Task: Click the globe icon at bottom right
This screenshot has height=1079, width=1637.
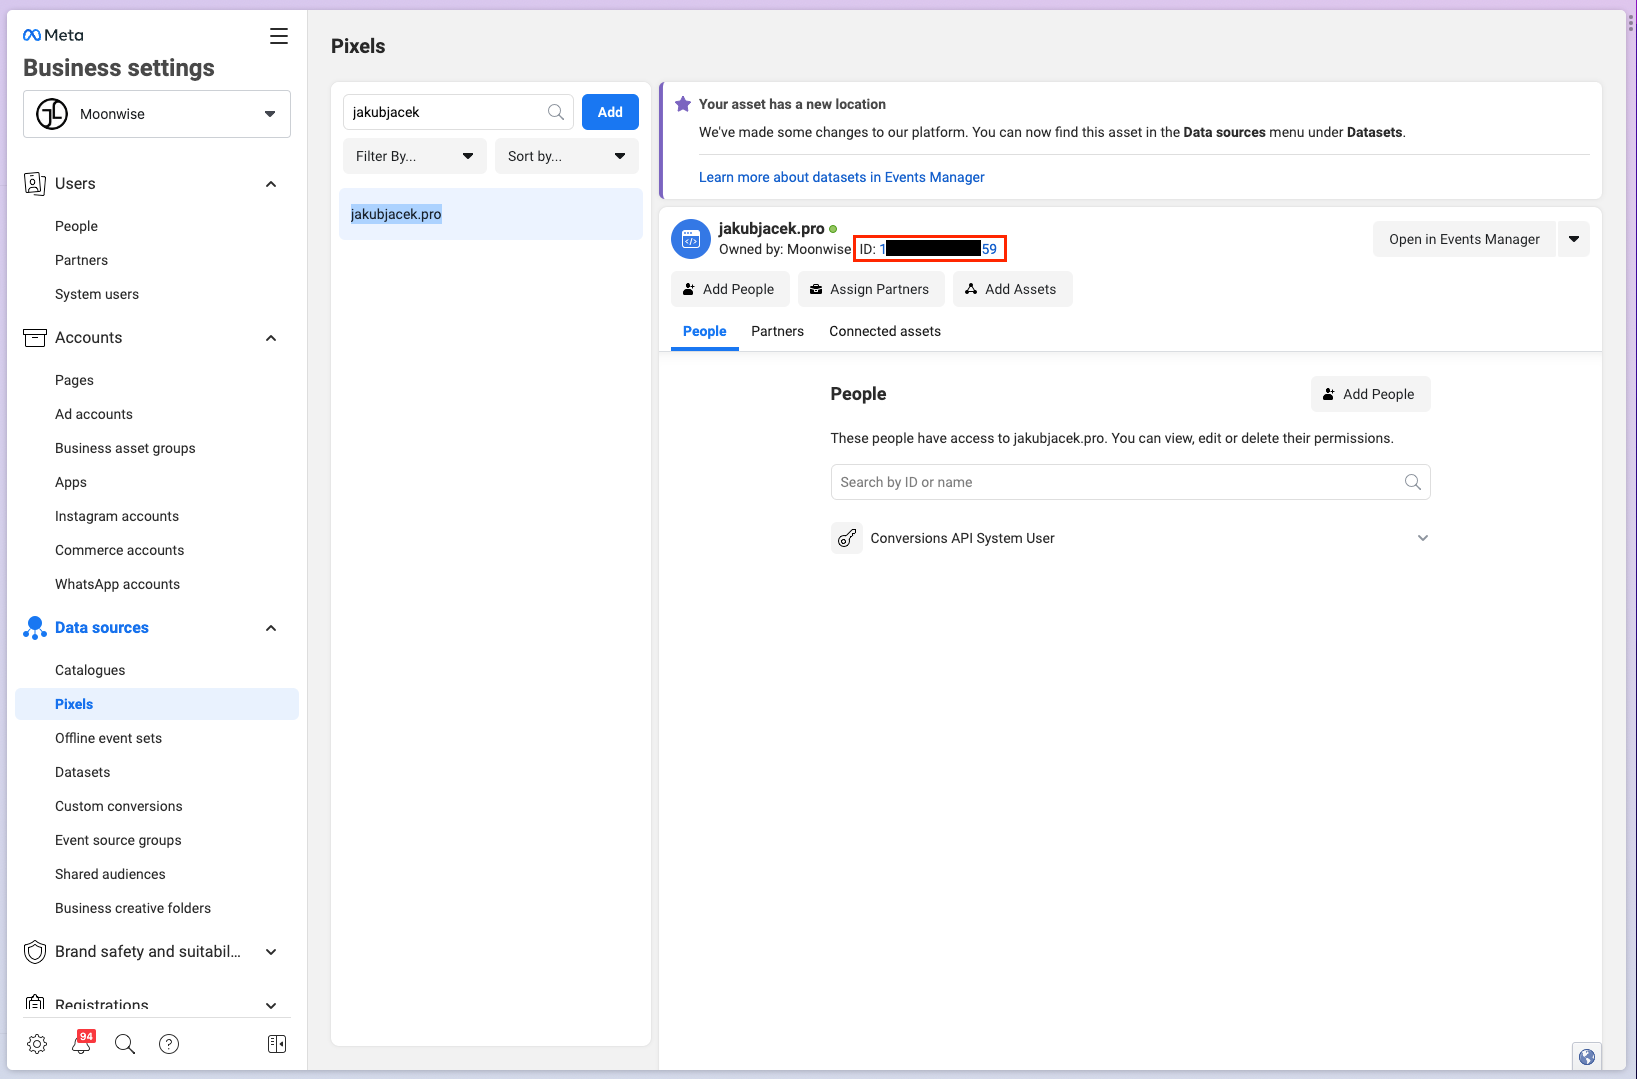Action: 1586,1056
